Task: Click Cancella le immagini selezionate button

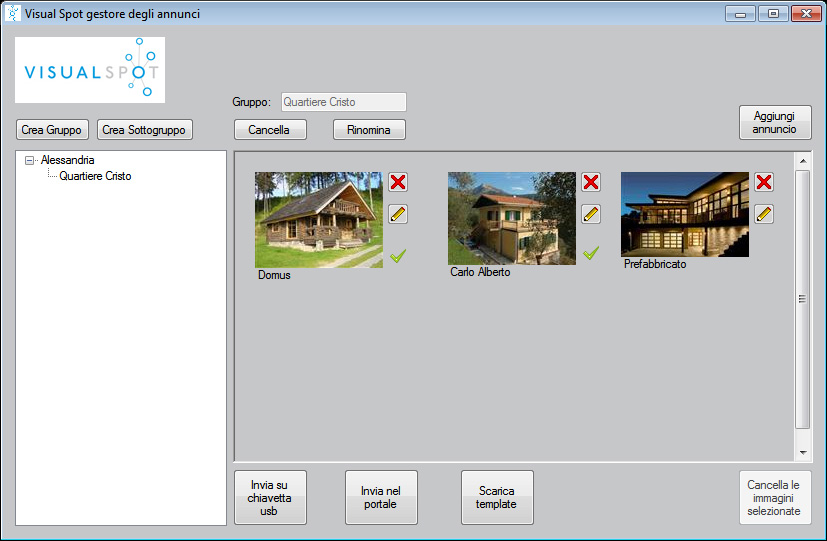Action: click(x=774, y=498)
